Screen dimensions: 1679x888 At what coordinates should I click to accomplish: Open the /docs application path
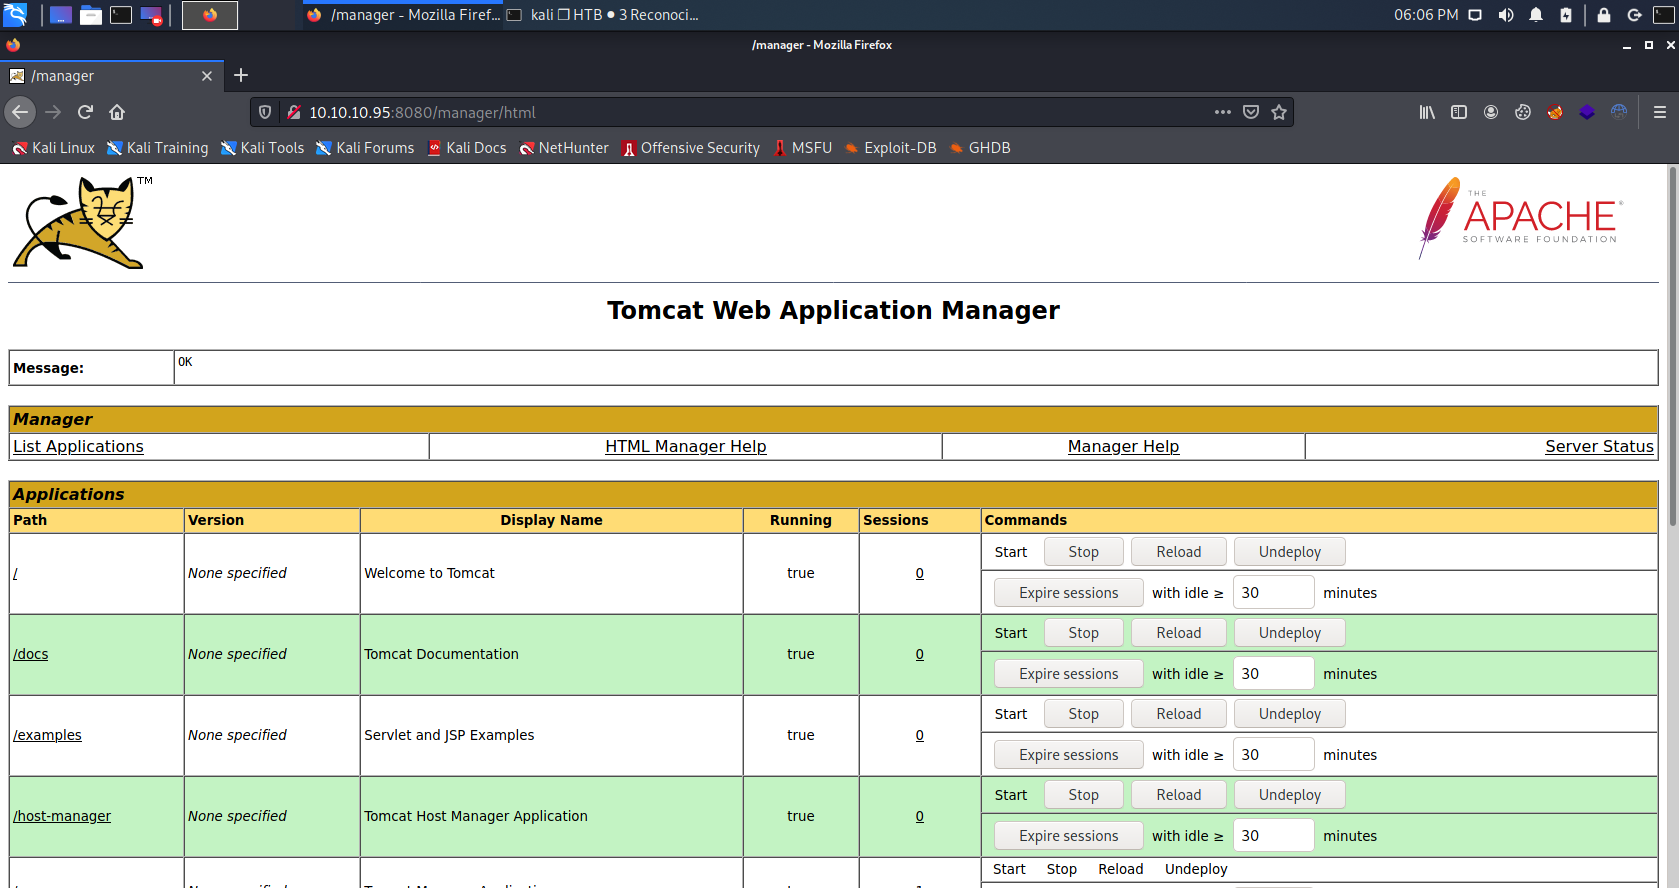(x=30, y=654)
